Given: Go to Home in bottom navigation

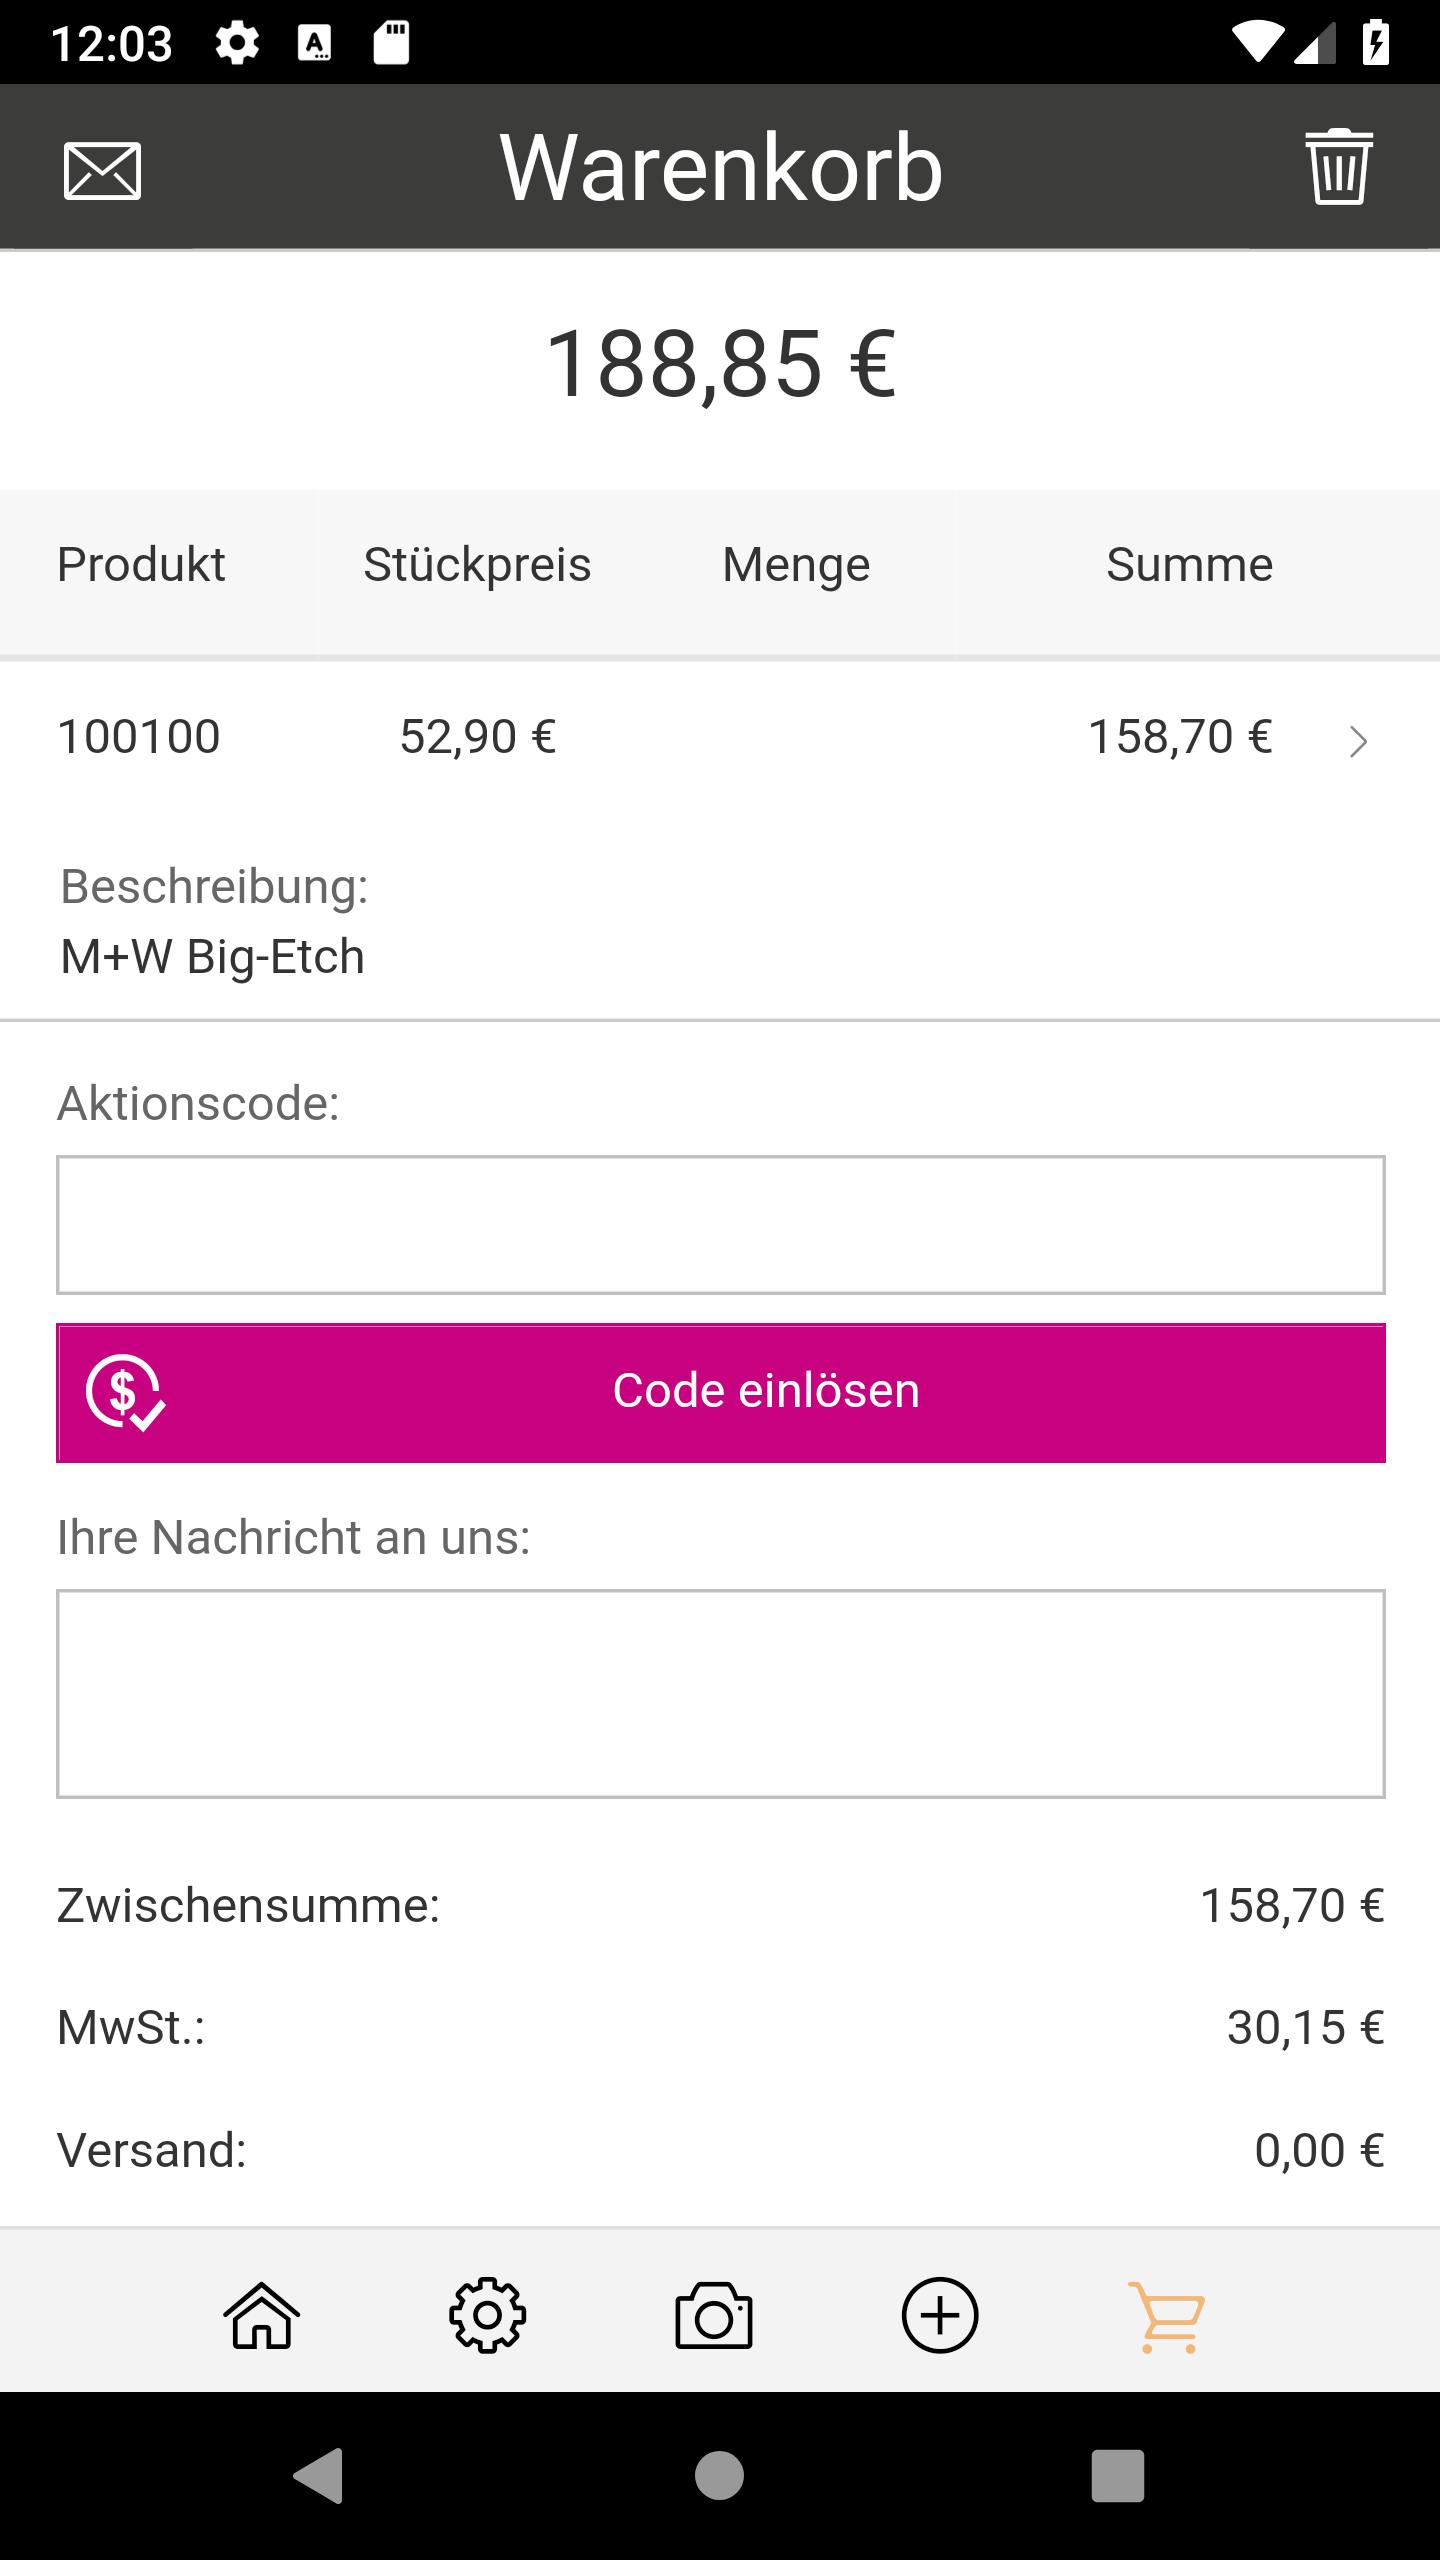Looking at the screenshot, I should 262,2314.
